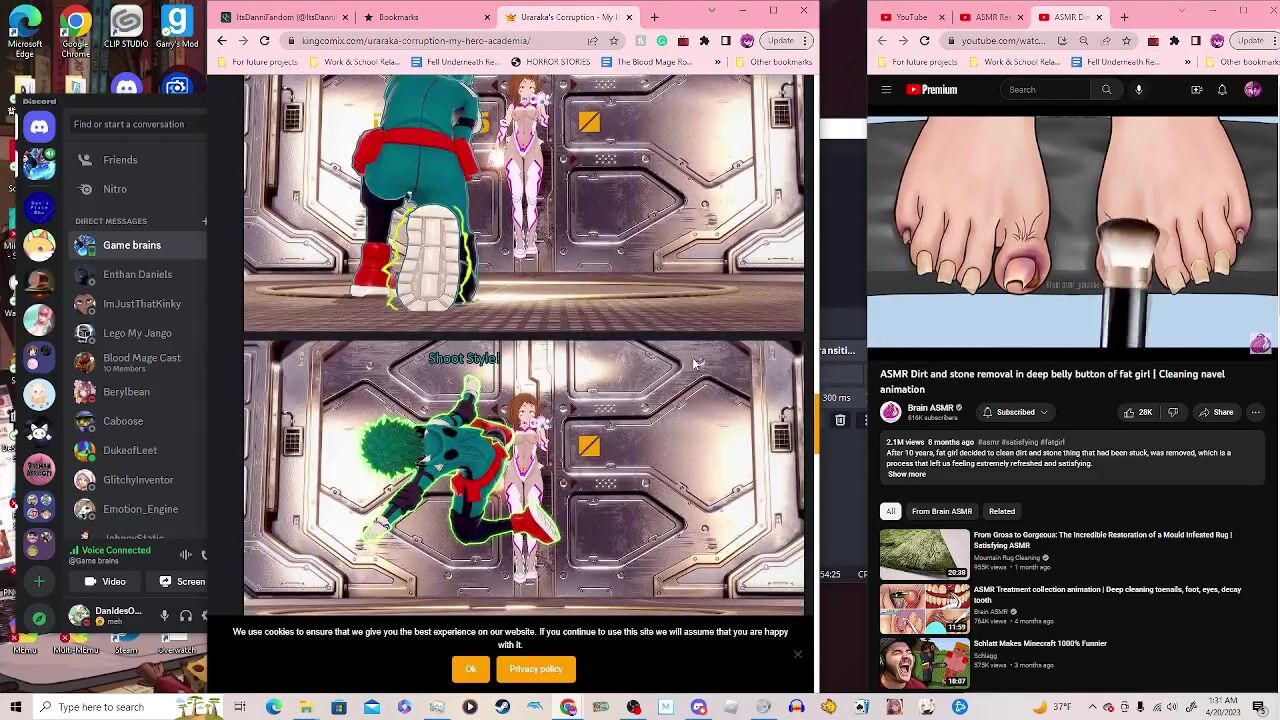Open Enthan Daniels conversation
The width and height of the screenshot is (1280, 720).
click(139, 274)
